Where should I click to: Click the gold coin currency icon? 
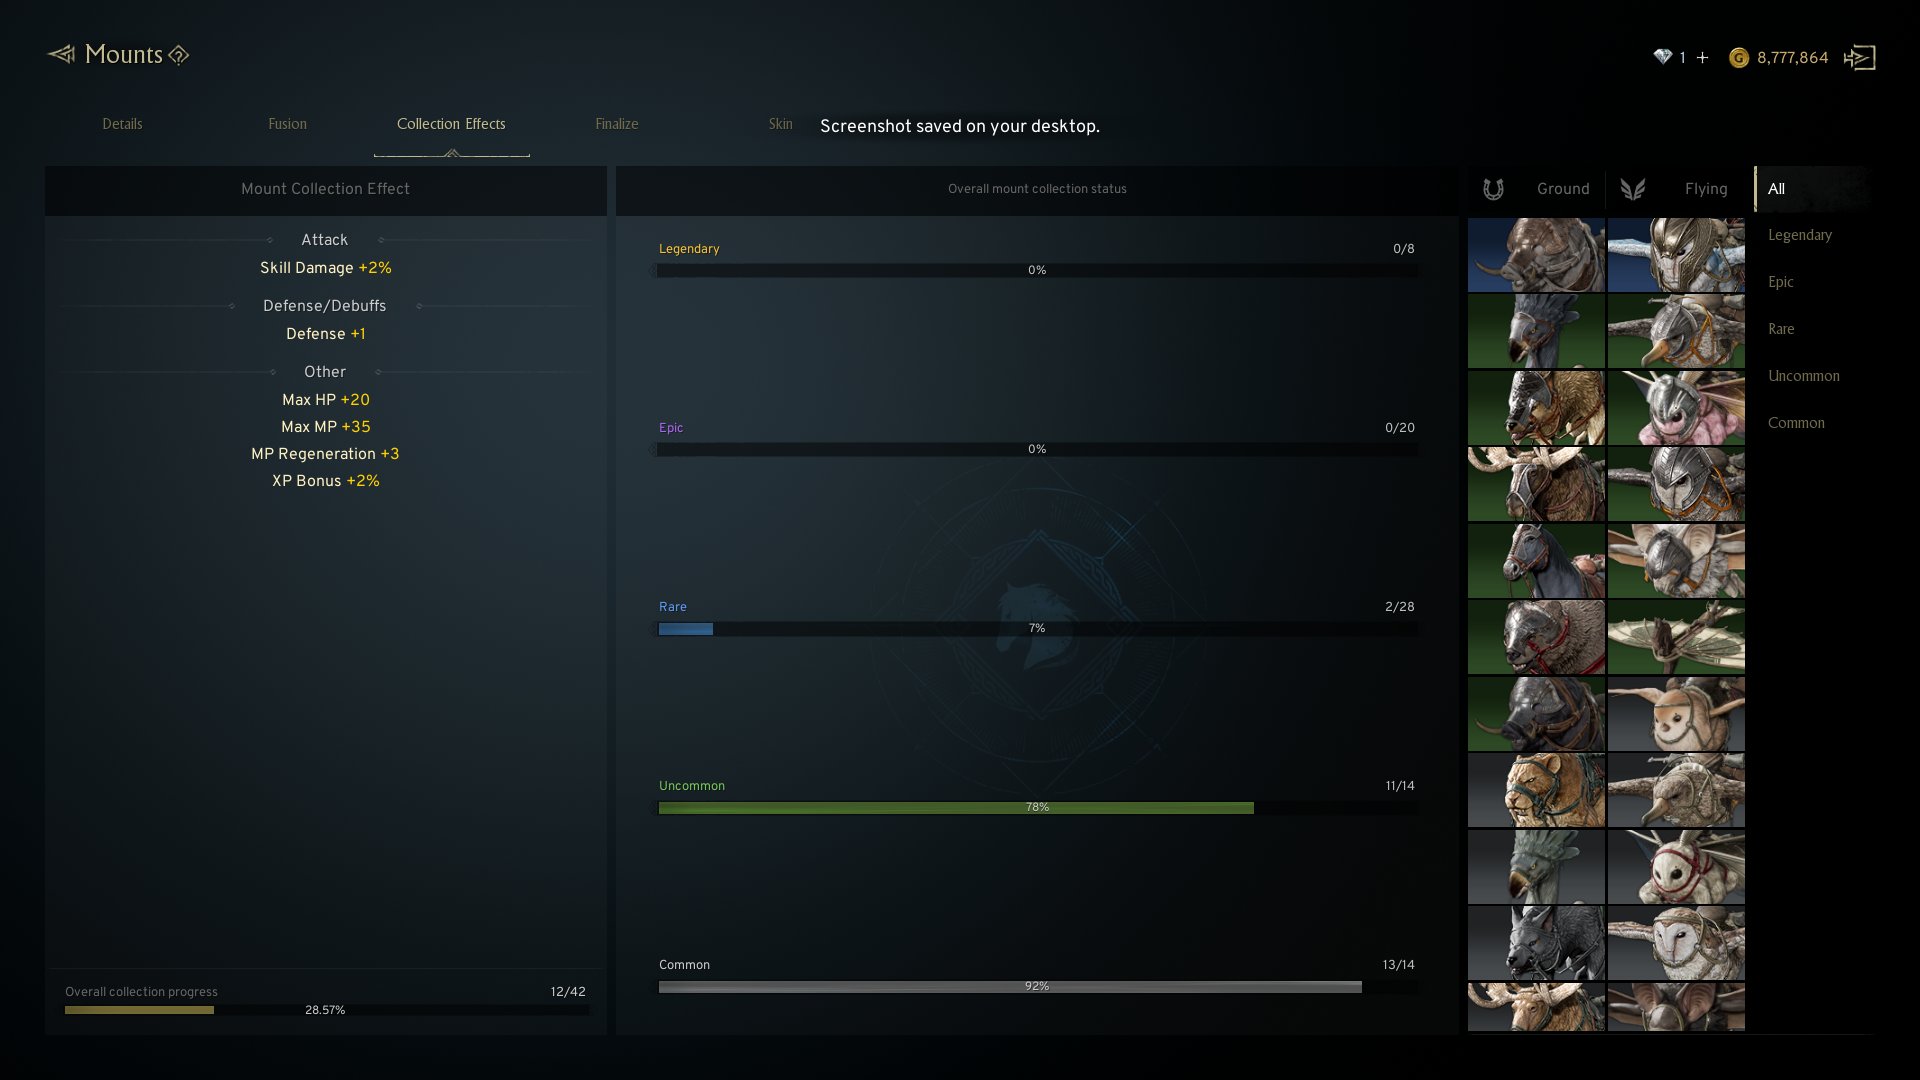click(1739, 58)
